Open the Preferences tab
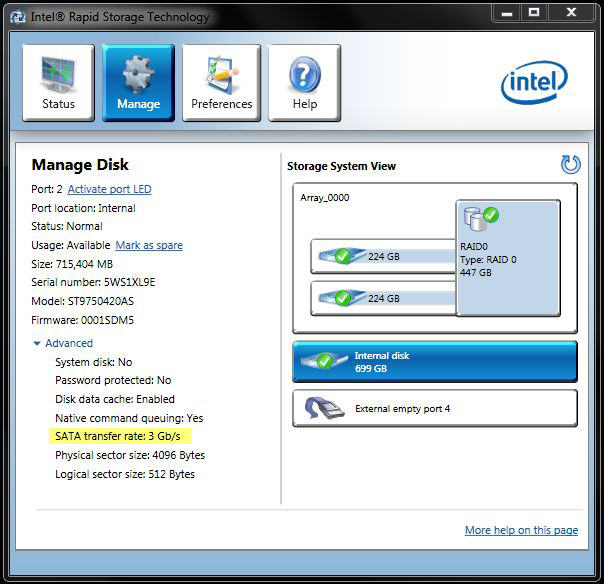Screen dimensions: 604x584 pos(221,83)
